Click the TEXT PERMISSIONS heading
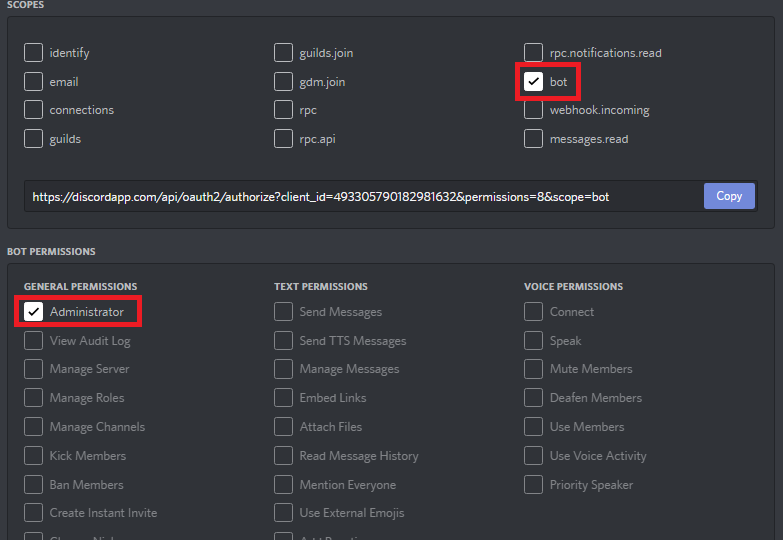The image size is (783, 540). pyautogui.click(x=321, y=287)
